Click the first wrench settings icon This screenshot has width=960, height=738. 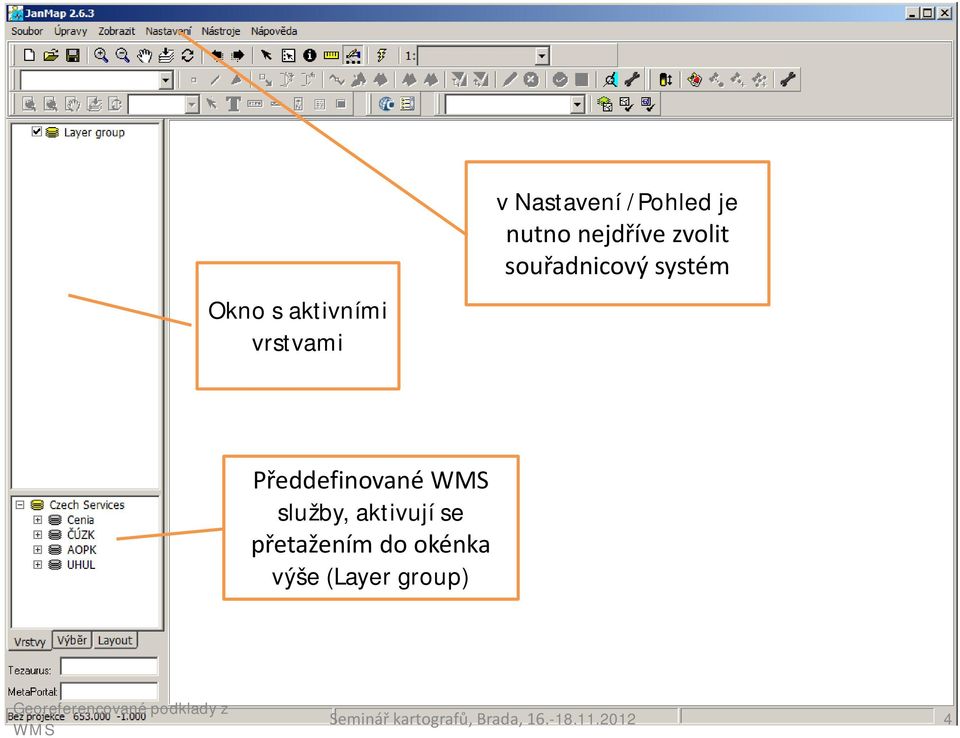[x=632, y=80]
